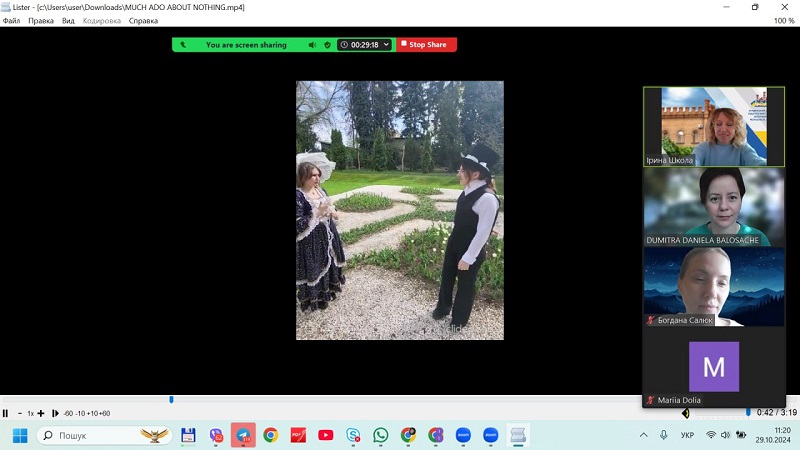Select Dumitra Daniela Balosache's video thumbnail

714,207
